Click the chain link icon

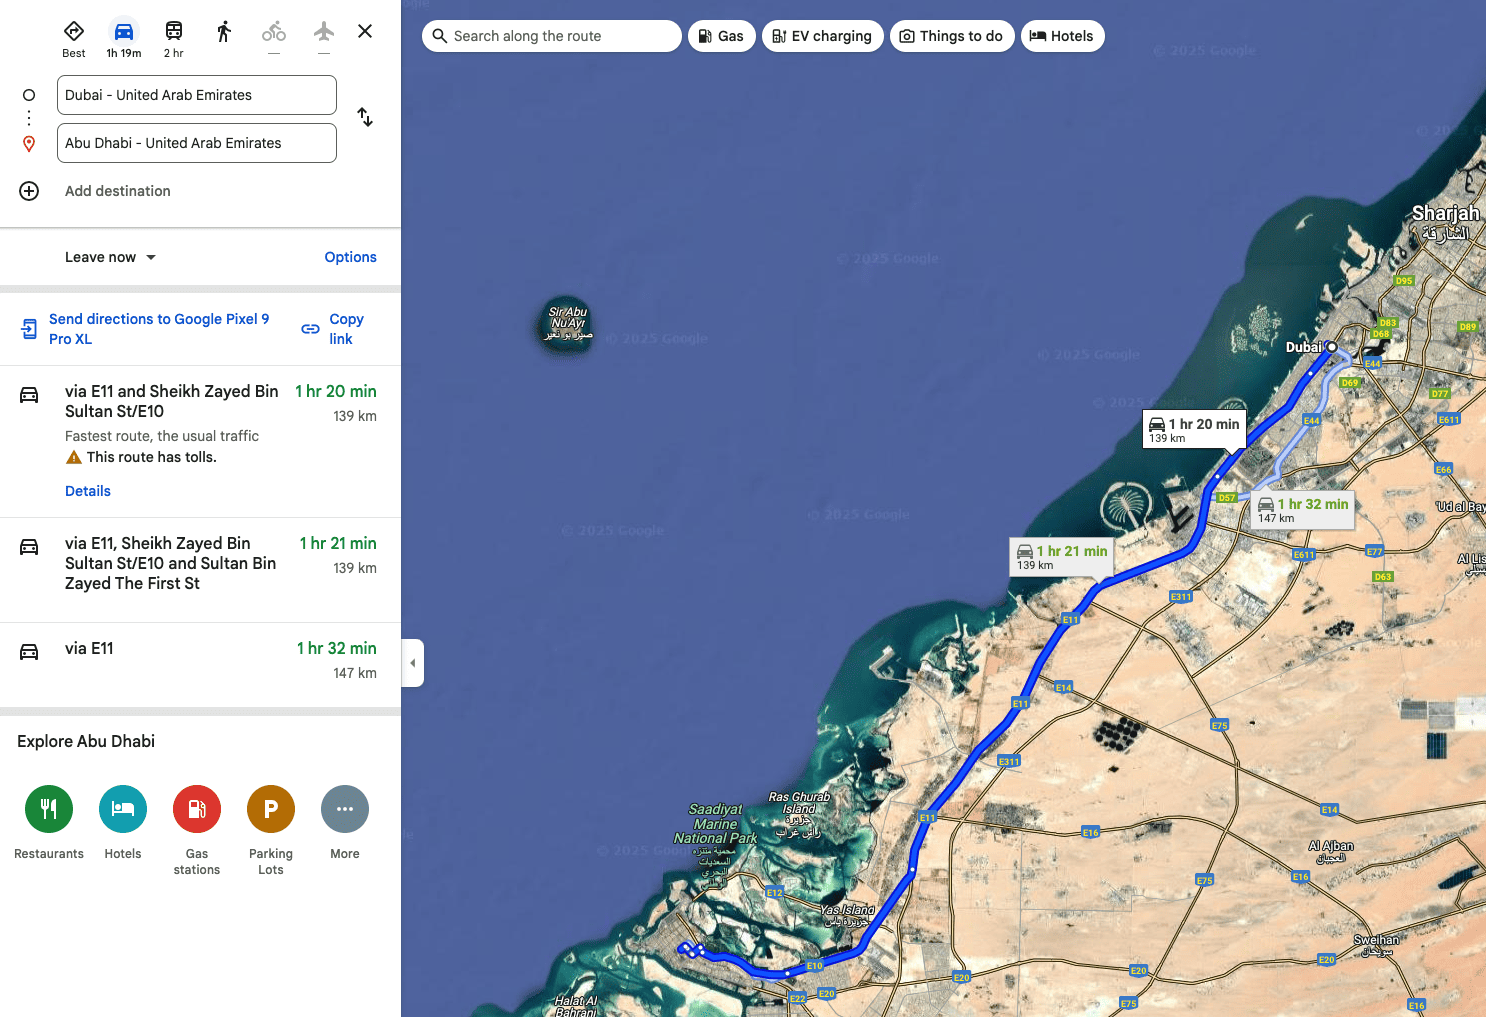[x=311, y=329]
